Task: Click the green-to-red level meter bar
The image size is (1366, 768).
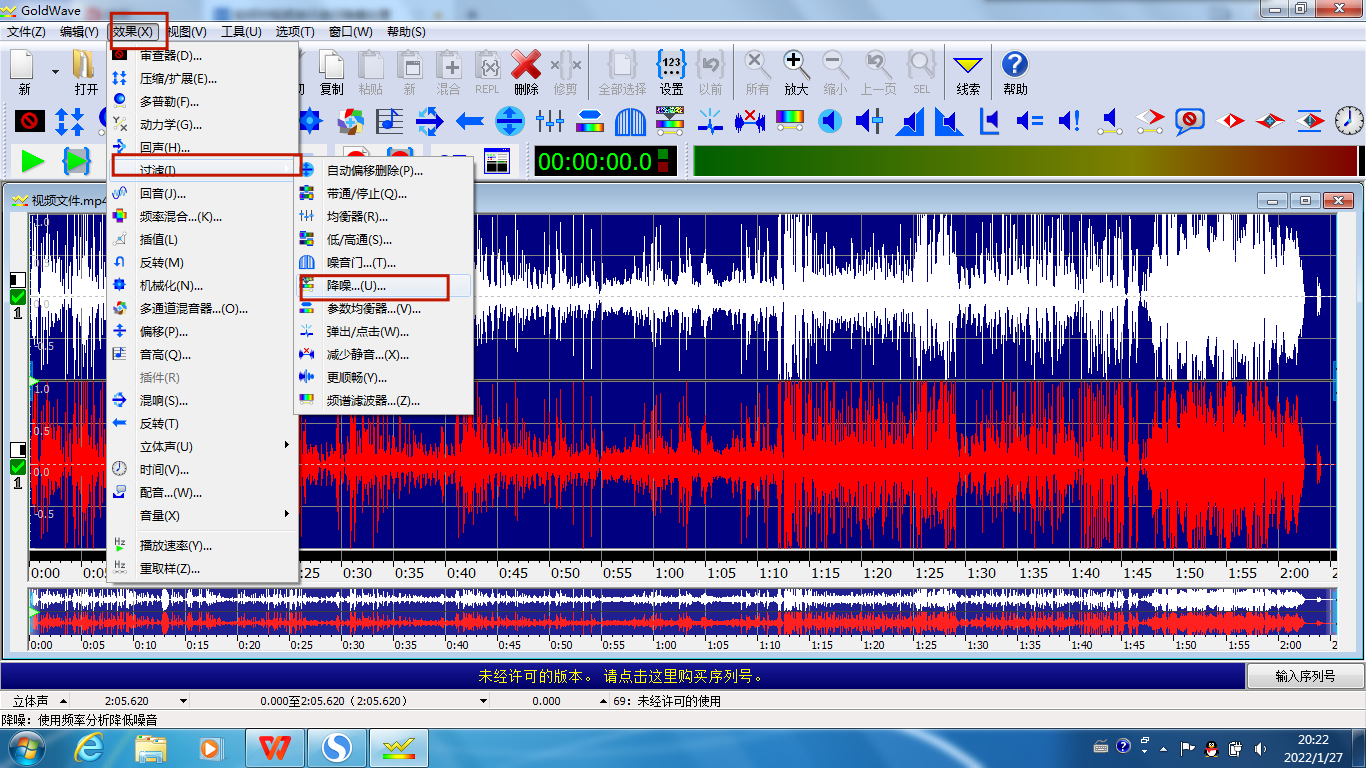Action: pyautogui.click(x=1025, y=161)
